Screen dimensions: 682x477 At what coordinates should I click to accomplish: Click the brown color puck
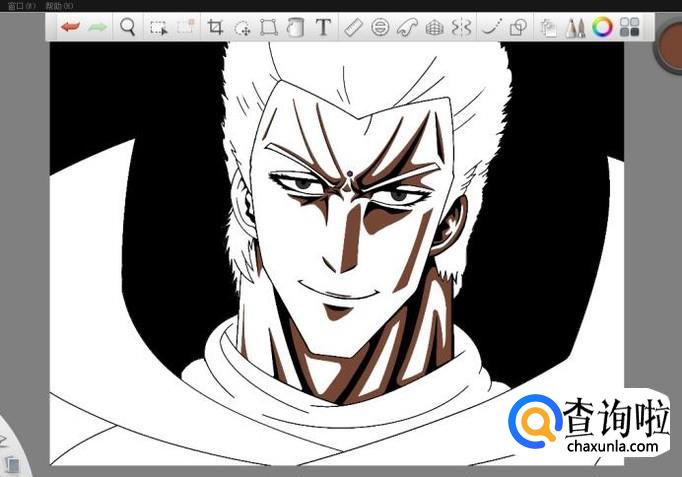[670, 46]
